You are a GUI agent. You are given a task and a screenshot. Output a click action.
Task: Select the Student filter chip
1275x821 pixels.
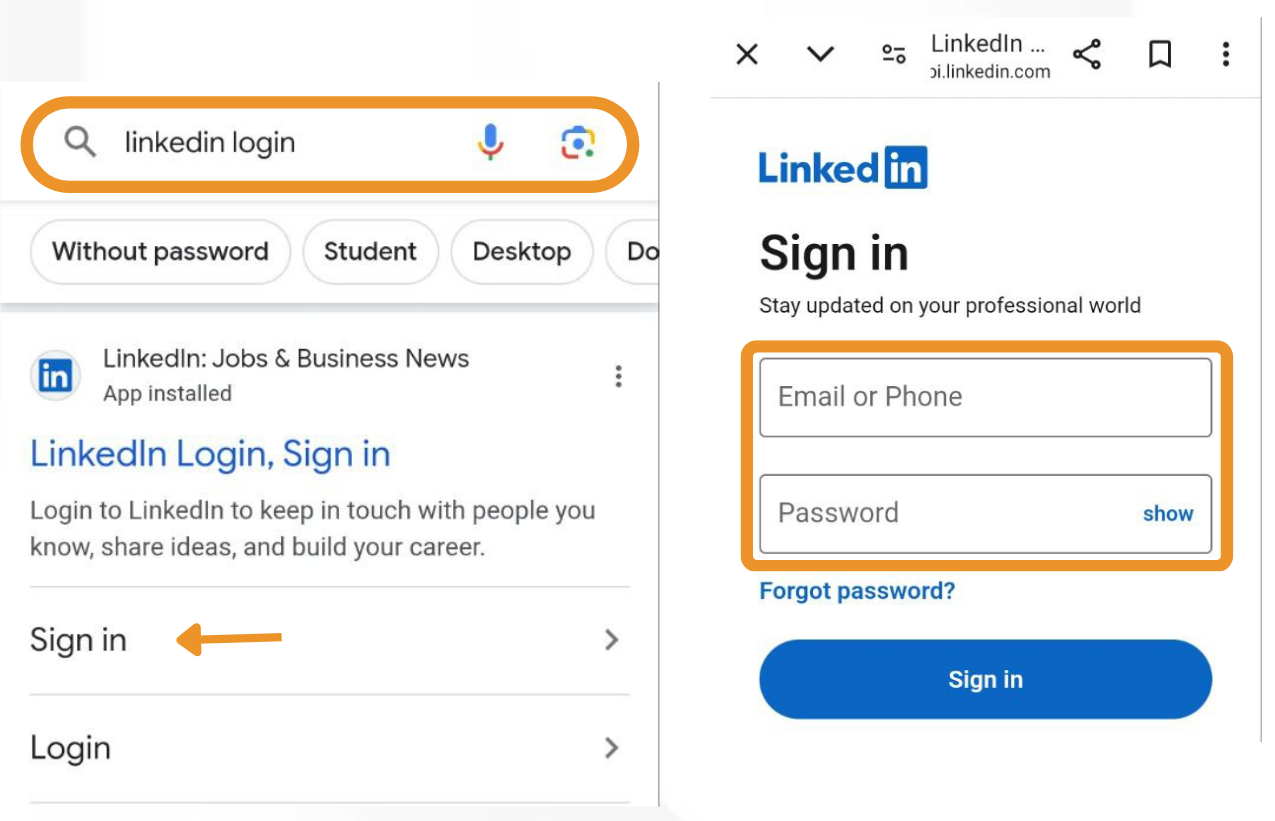(370, 252)
